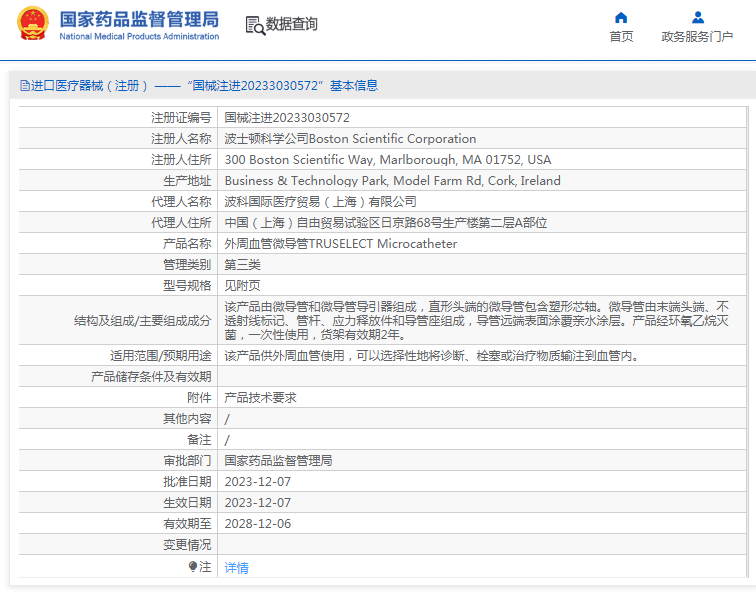Image resolution: width=756 pixels, height=594 pixels.
Task: Click the Business & Technology Park address
Action: (392, 181)
